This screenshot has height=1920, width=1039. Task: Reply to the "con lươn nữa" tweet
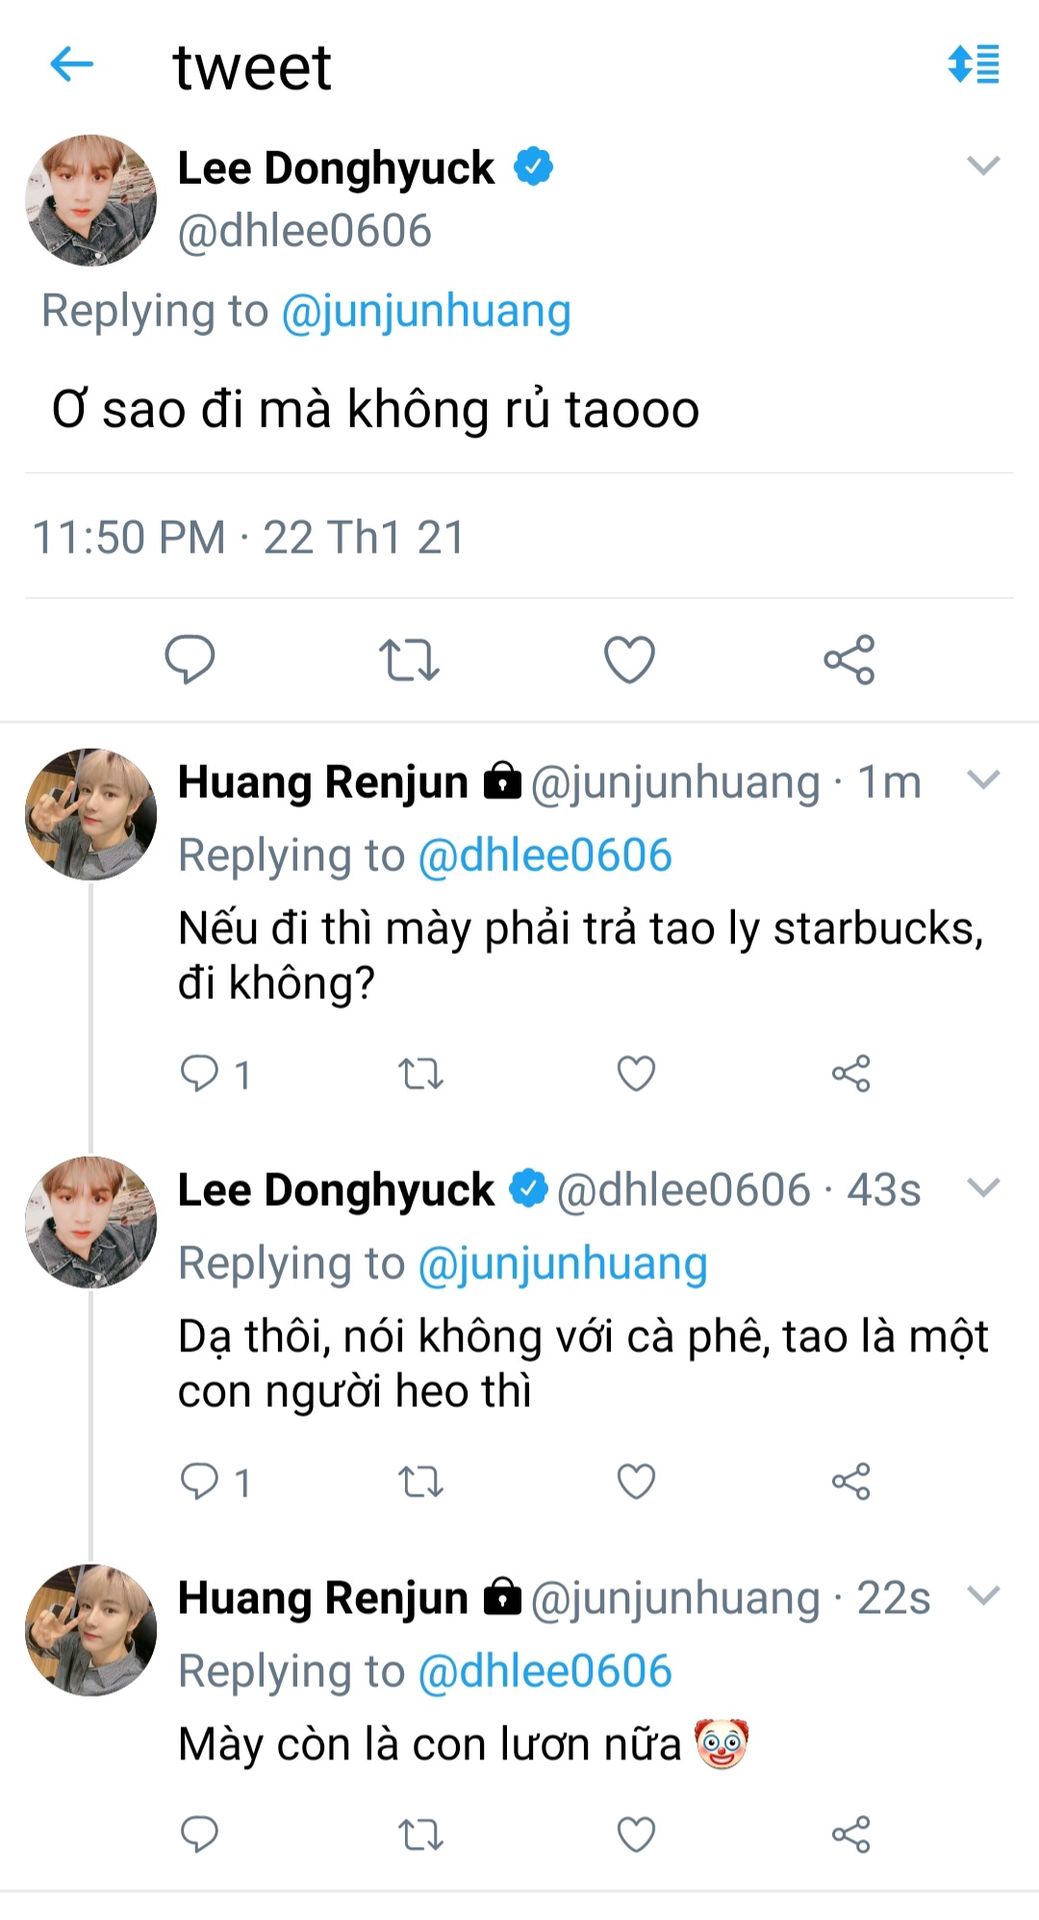tap(199, 1834)
